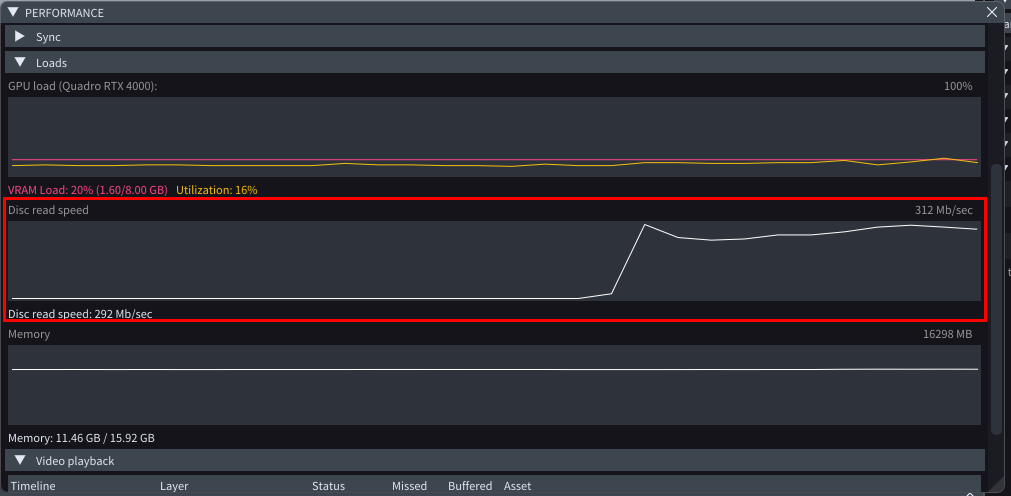Click the Loads section header label
1011x496 pixels.
(x=51, y=63)
